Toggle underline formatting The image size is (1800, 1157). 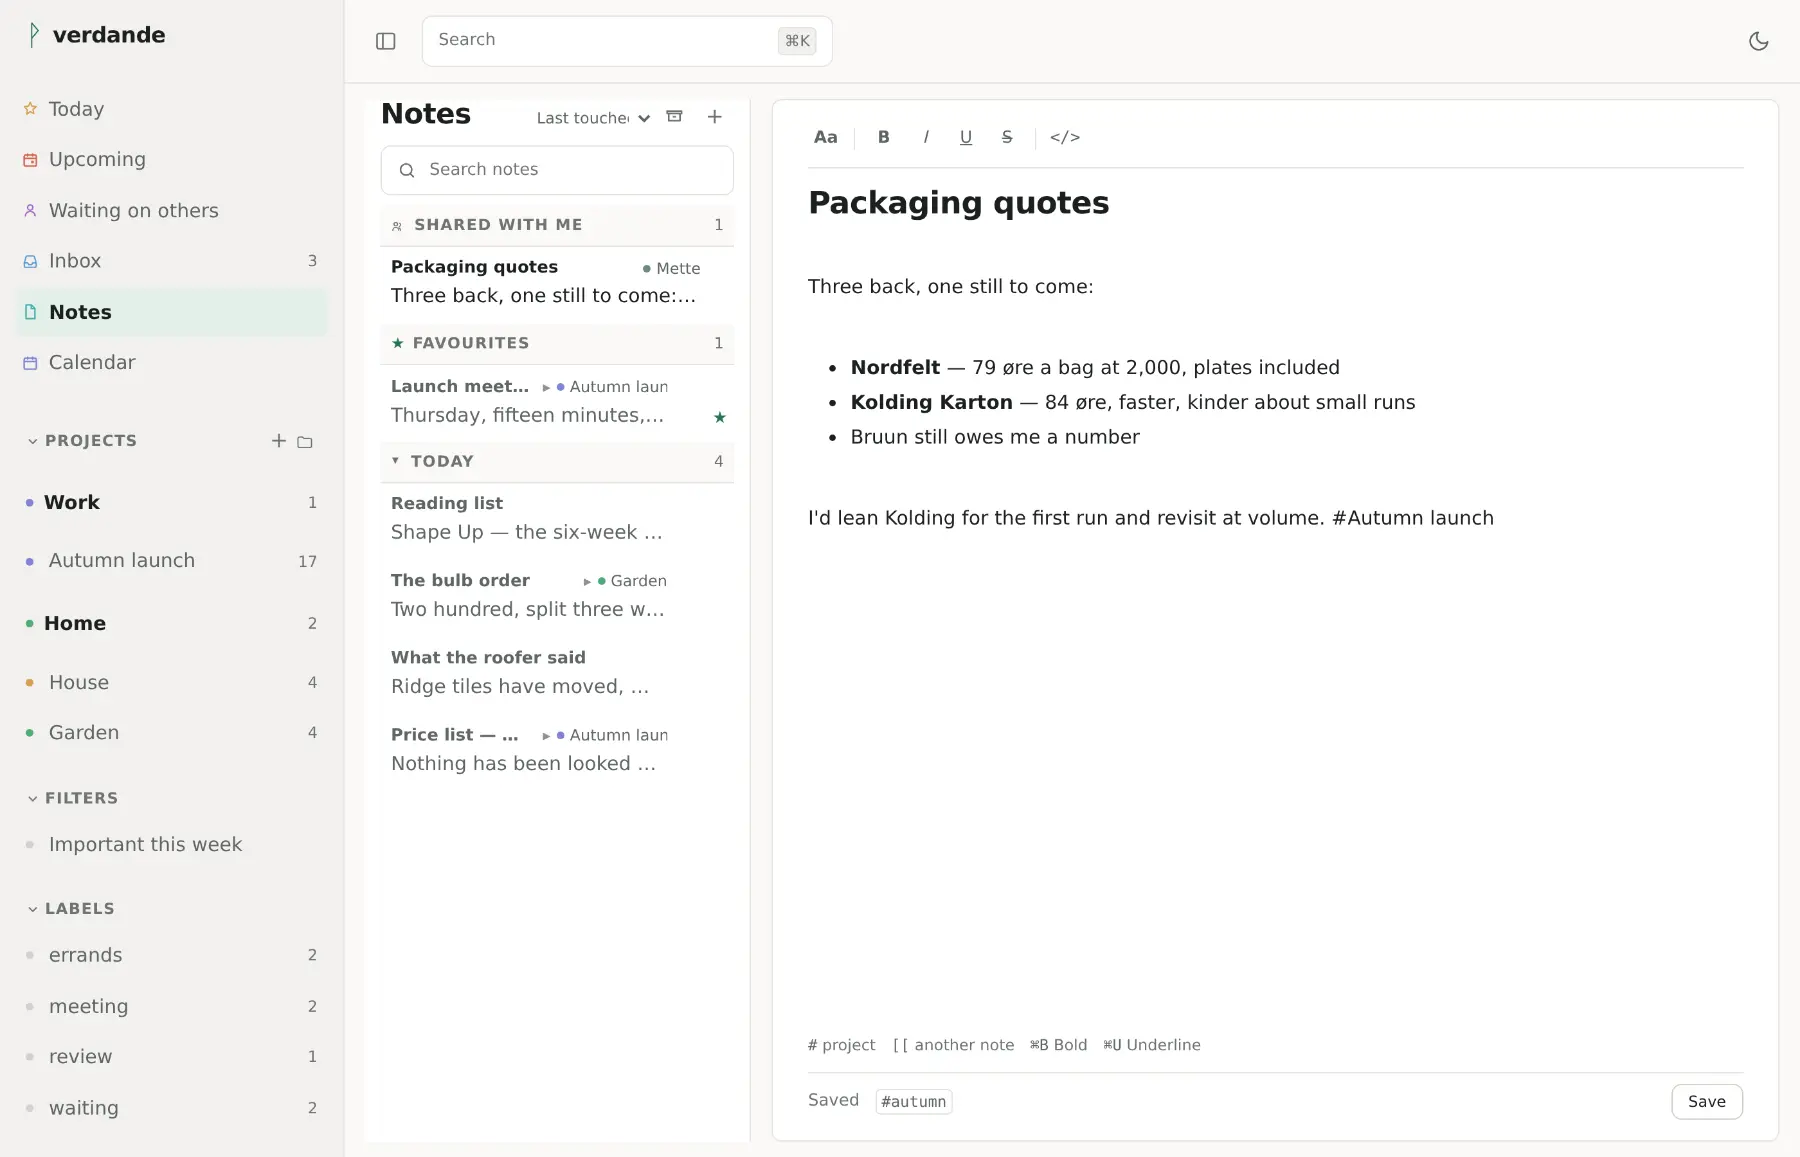(966, 137)
